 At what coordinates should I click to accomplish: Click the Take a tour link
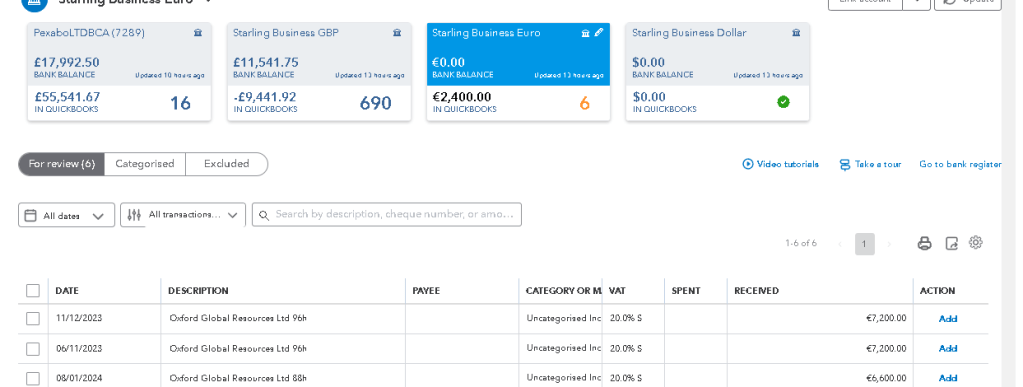(x=878, y=164)
